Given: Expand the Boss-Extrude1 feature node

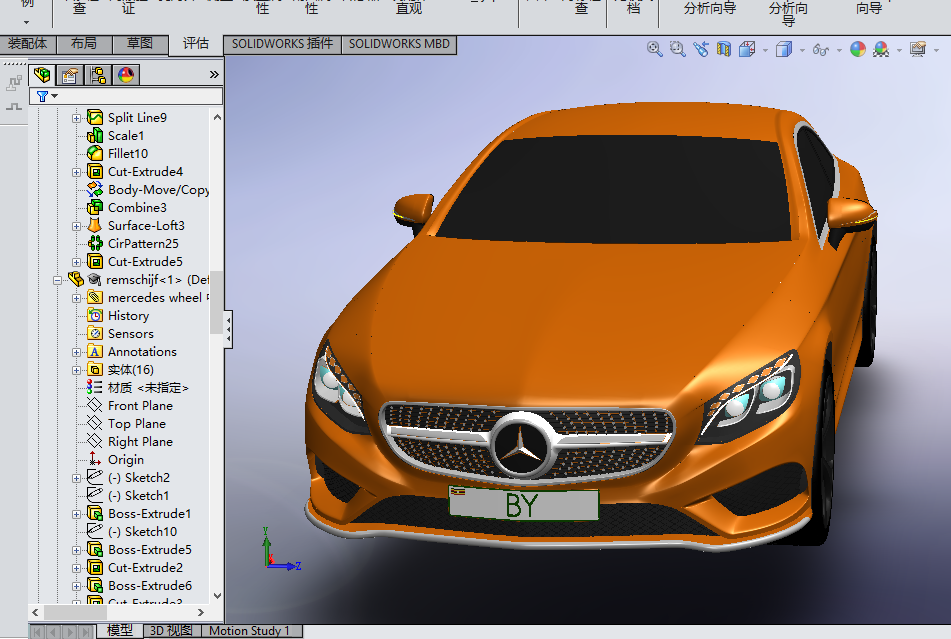Looking at the screenshot, I should click(x=77, y=514).
